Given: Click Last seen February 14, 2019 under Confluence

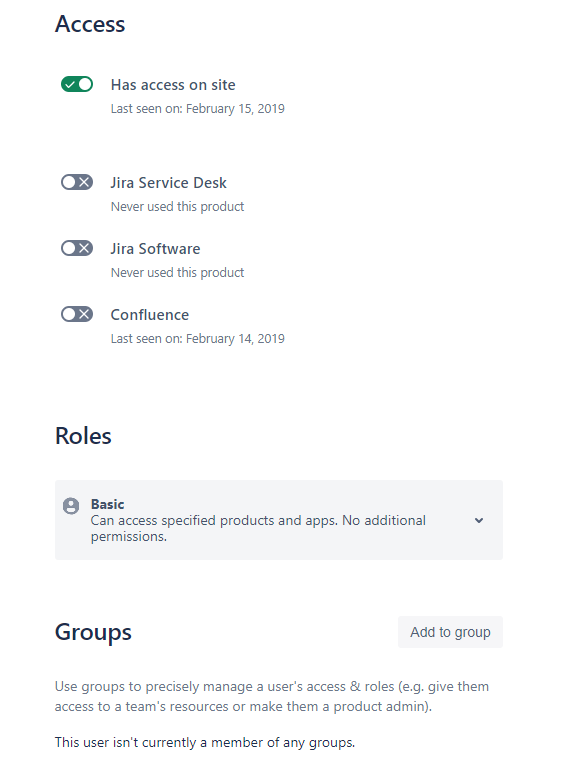Looking at the screenshot, I should click(x=197, y=338).
